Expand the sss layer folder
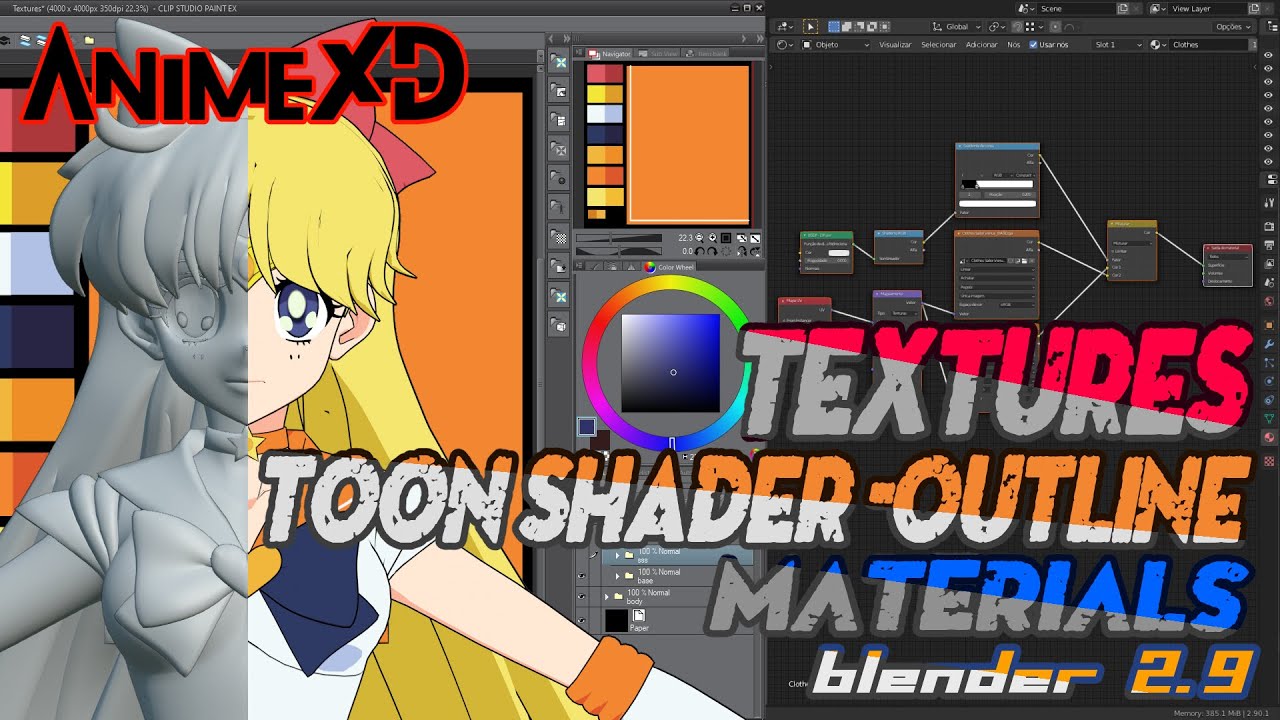 point(617,555)
